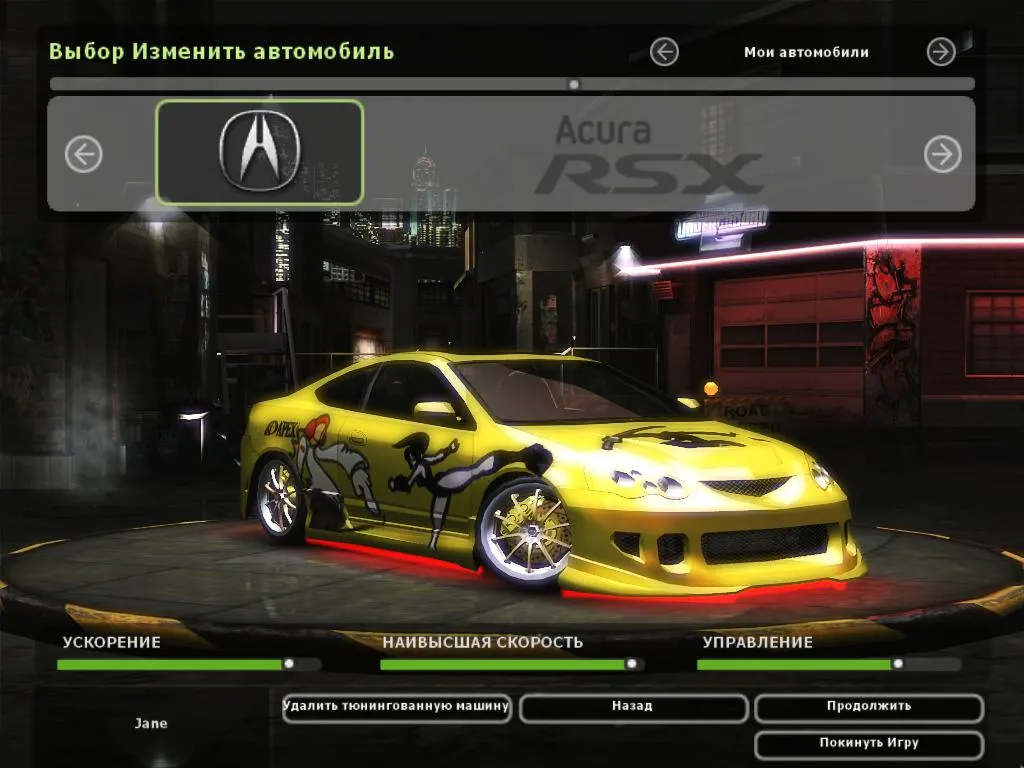Click the Выбор Изменить автомобиль title
This screenshot has height=768, width=1024.
pos(221,51)
